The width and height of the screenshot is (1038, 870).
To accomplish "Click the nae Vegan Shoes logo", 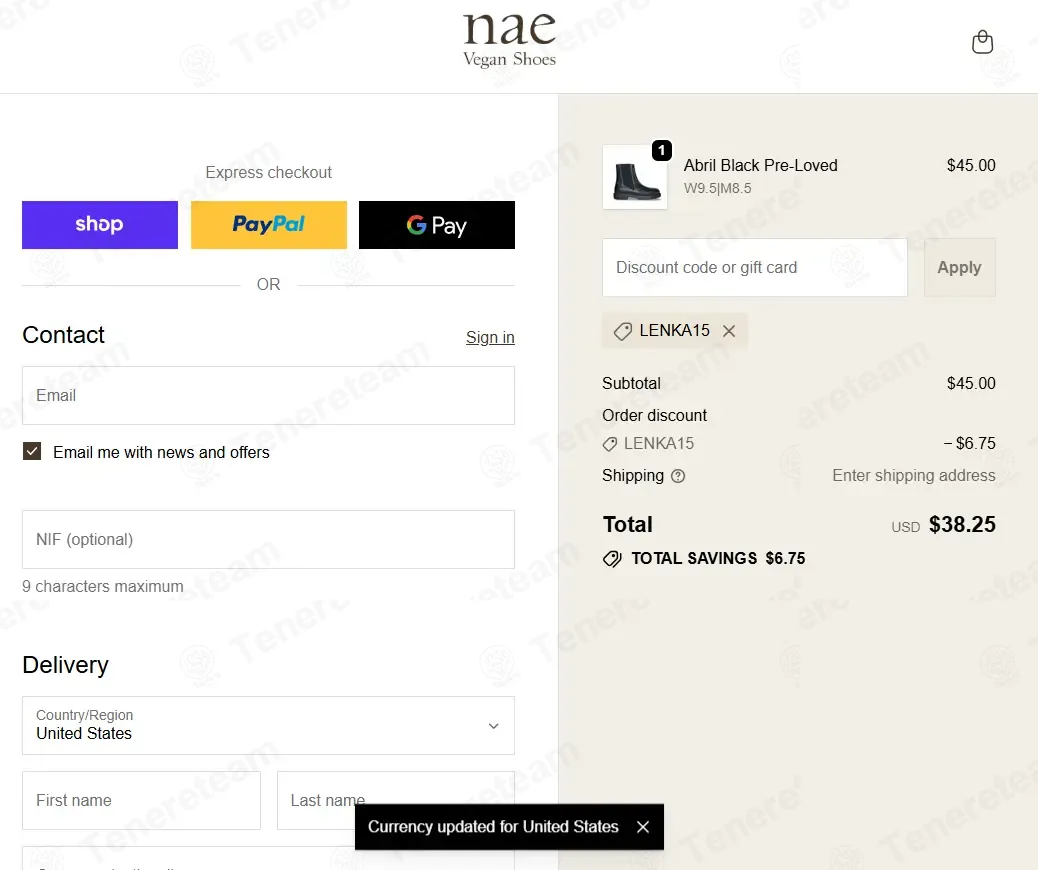I will (x=509, y=40).
